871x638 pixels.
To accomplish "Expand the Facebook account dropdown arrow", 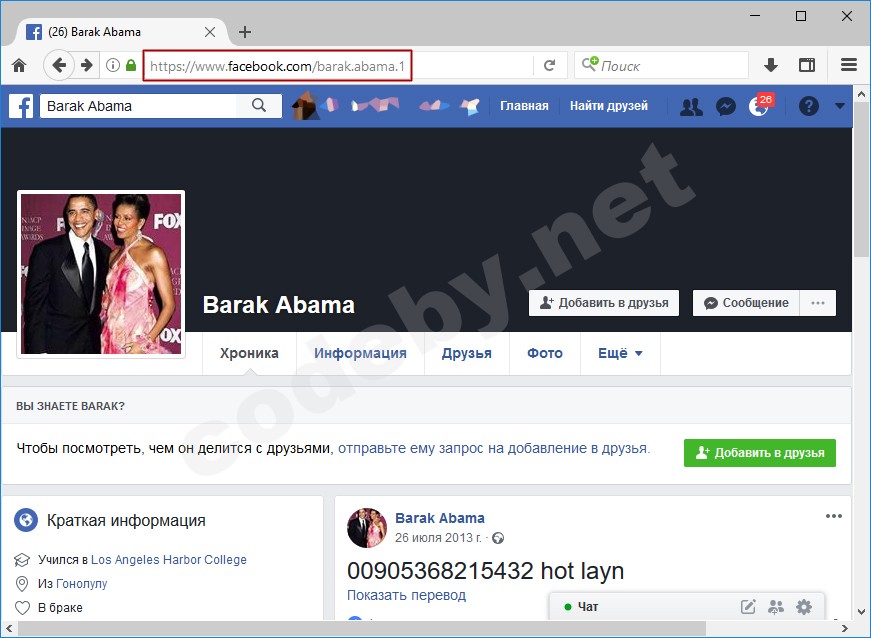I will click(839, 106).
